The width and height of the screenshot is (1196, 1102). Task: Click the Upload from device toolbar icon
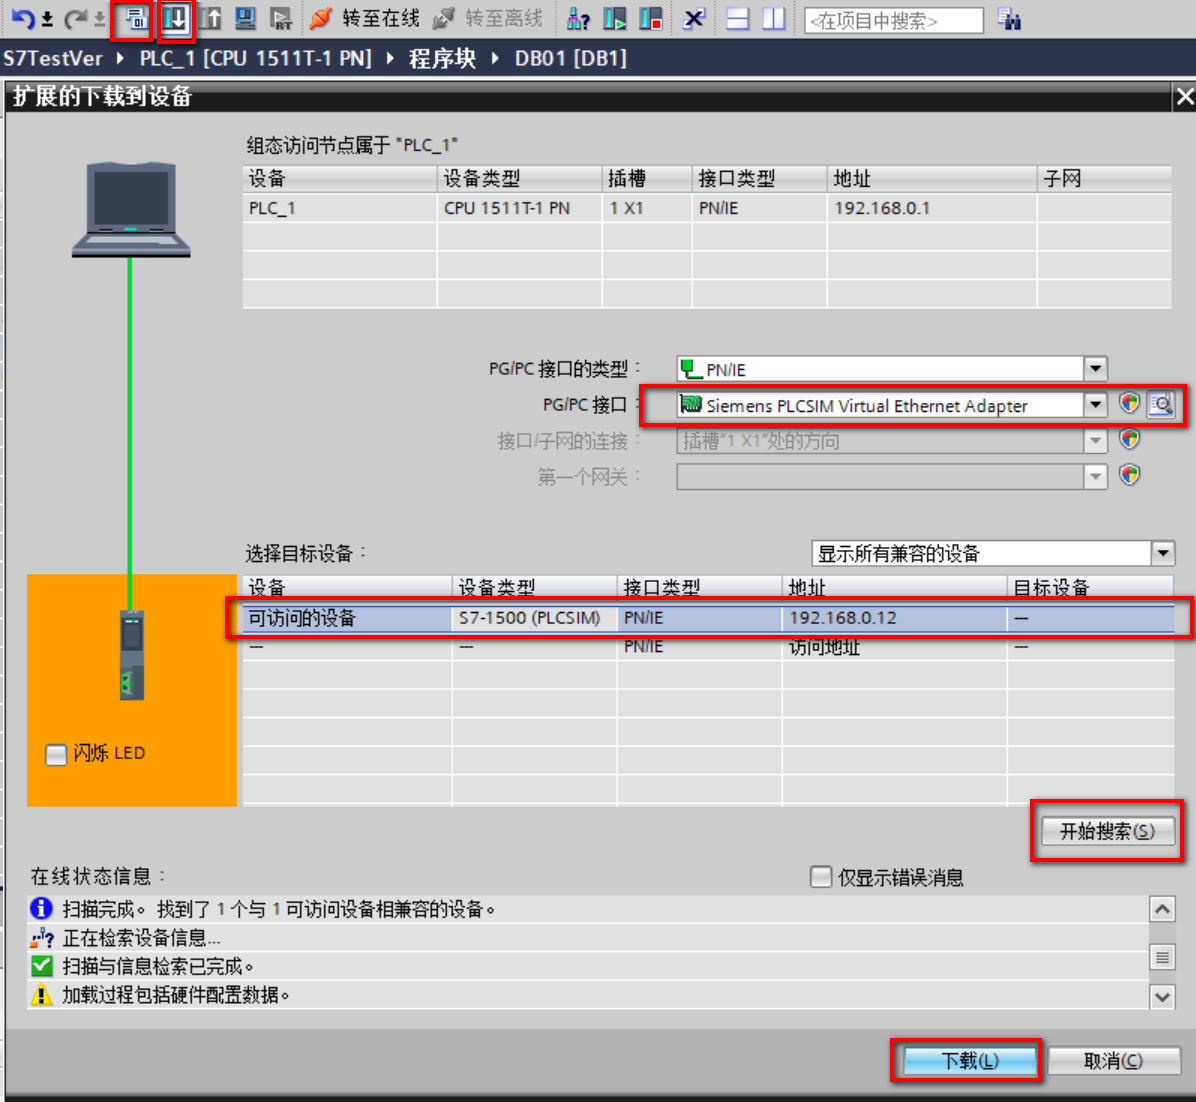point(211,19)
